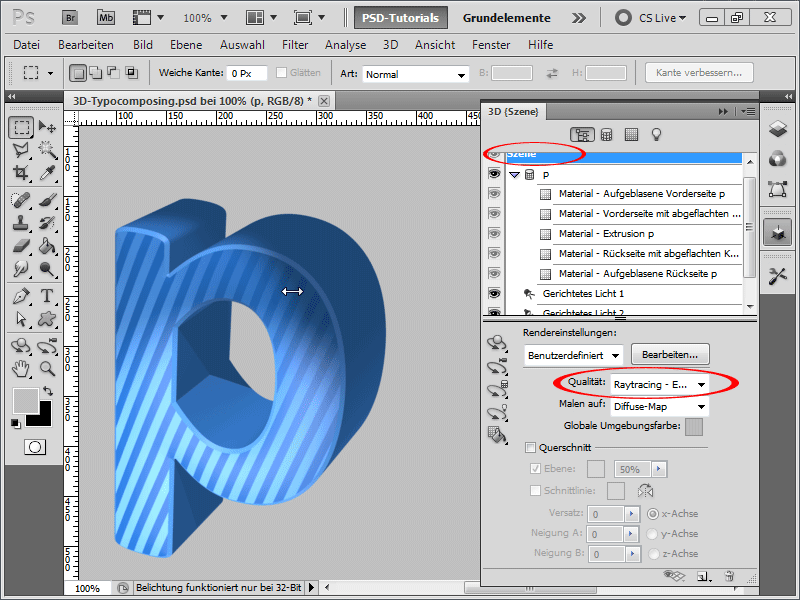Viewport: 800px width, 600px height.
Task: Select the Custom Shape tool
Action: [47, 319]
